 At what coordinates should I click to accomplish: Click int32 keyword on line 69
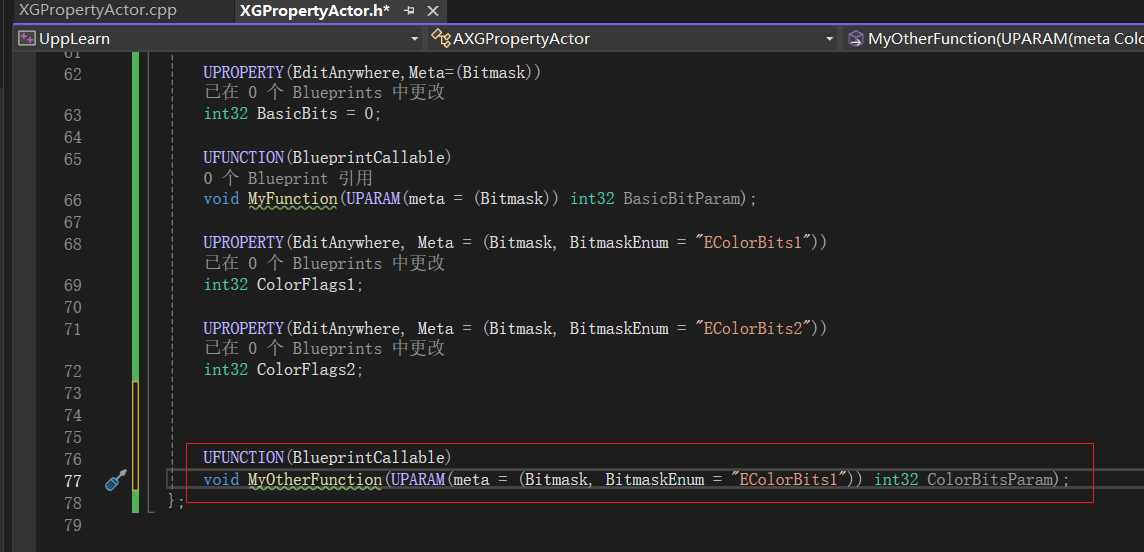click(x=226, y=285)
